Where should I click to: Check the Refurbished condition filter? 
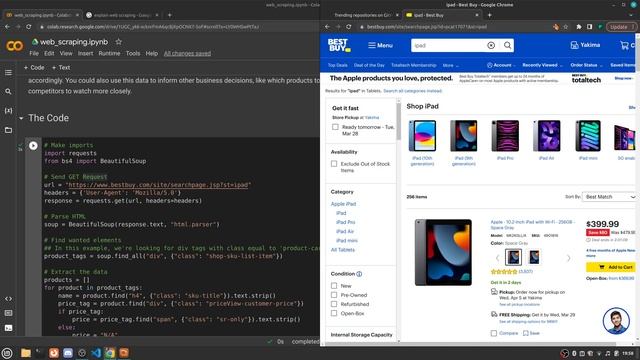[334, 304]
